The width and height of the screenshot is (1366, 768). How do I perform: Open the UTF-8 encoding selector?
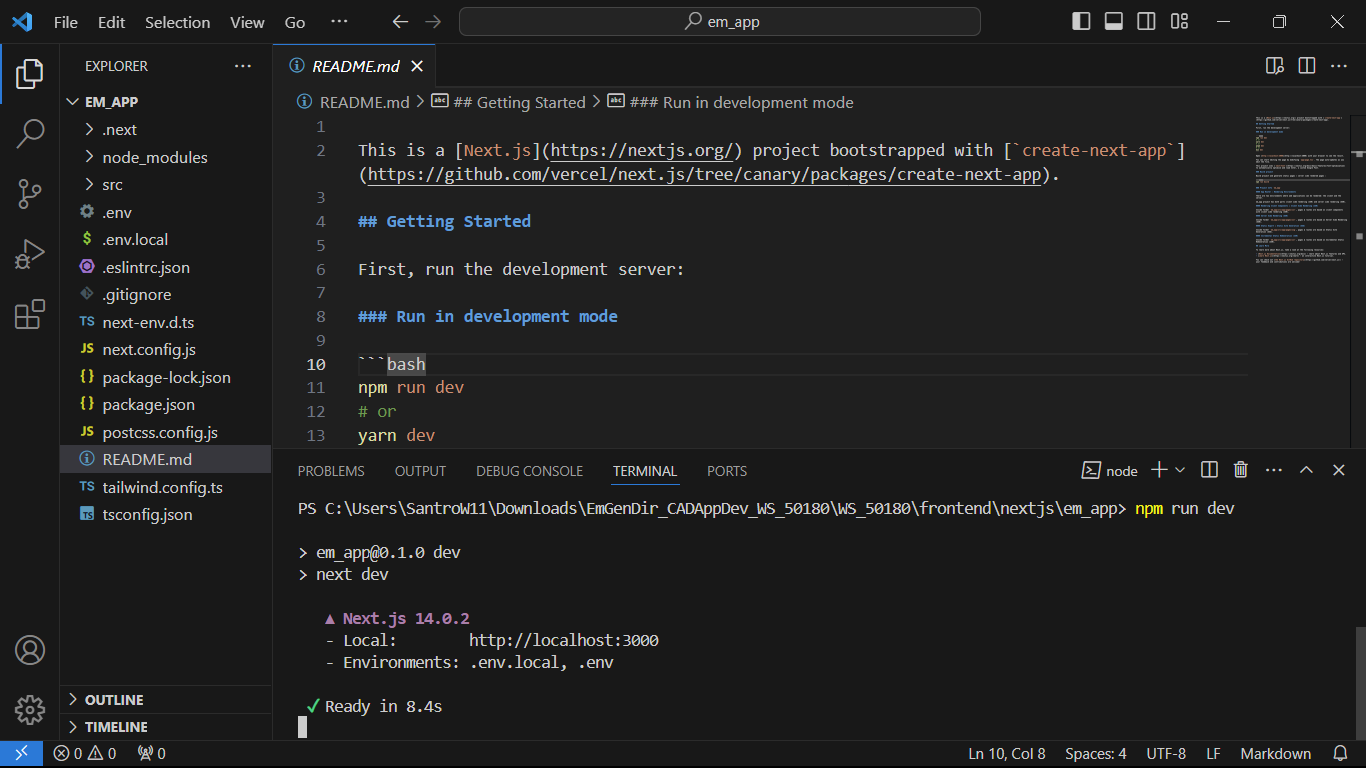coord(1166,753)
